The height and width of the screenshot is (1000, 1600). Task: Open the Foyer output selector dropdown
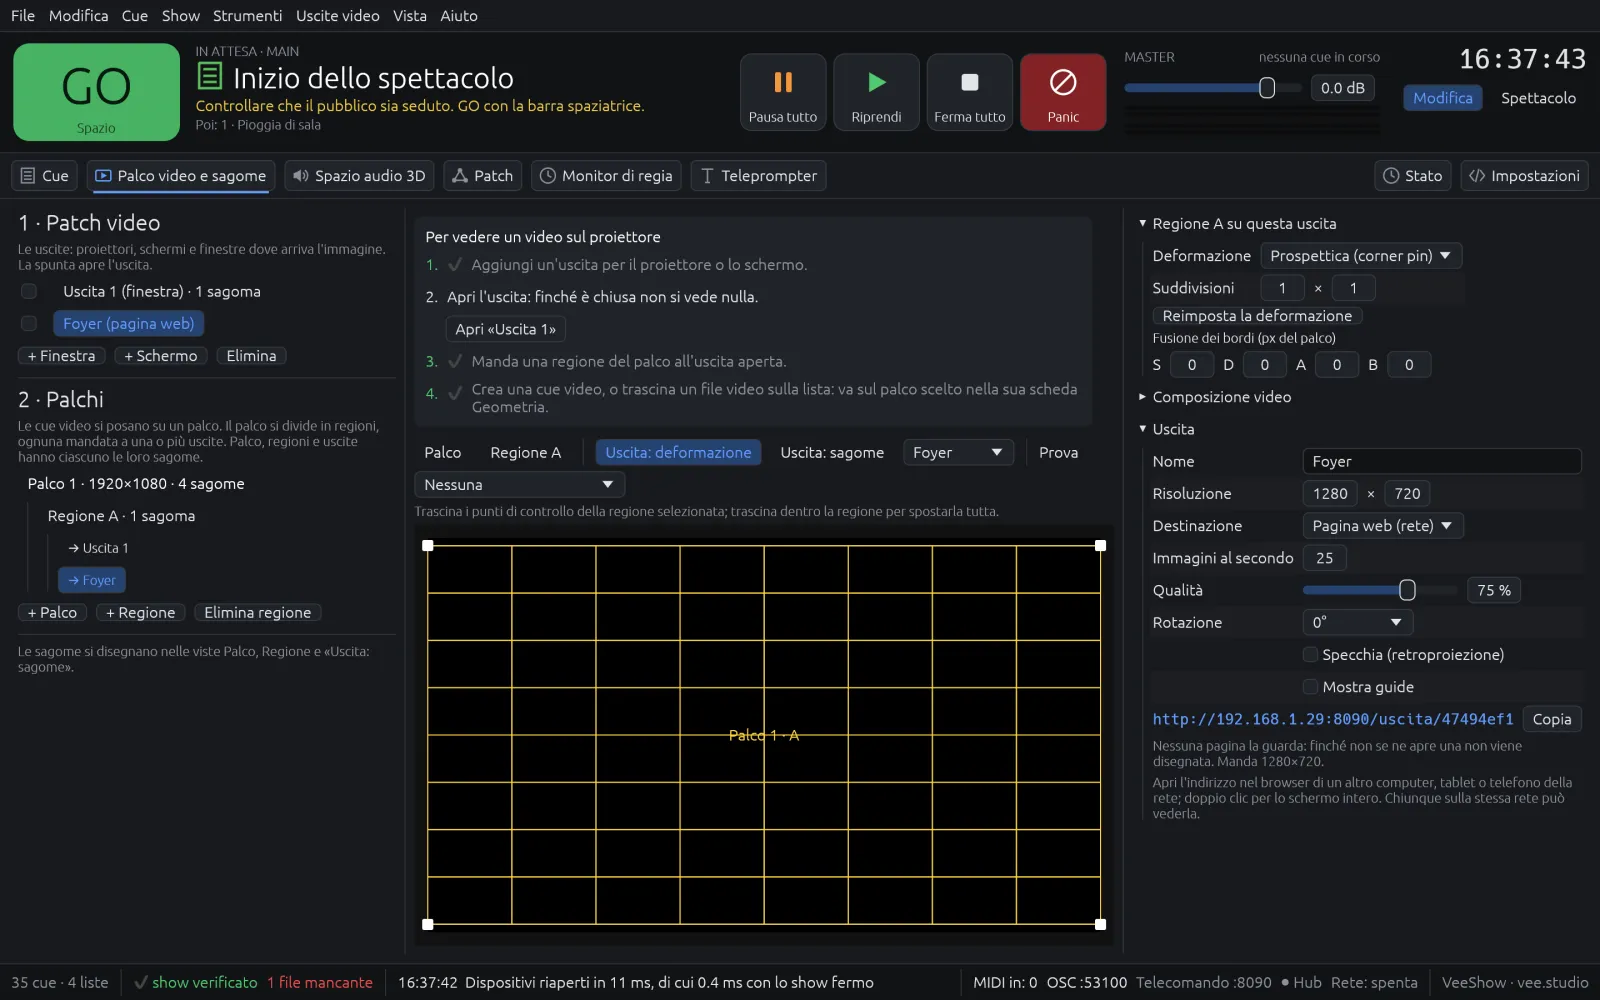pyautogui.click(x=958, y=453)
